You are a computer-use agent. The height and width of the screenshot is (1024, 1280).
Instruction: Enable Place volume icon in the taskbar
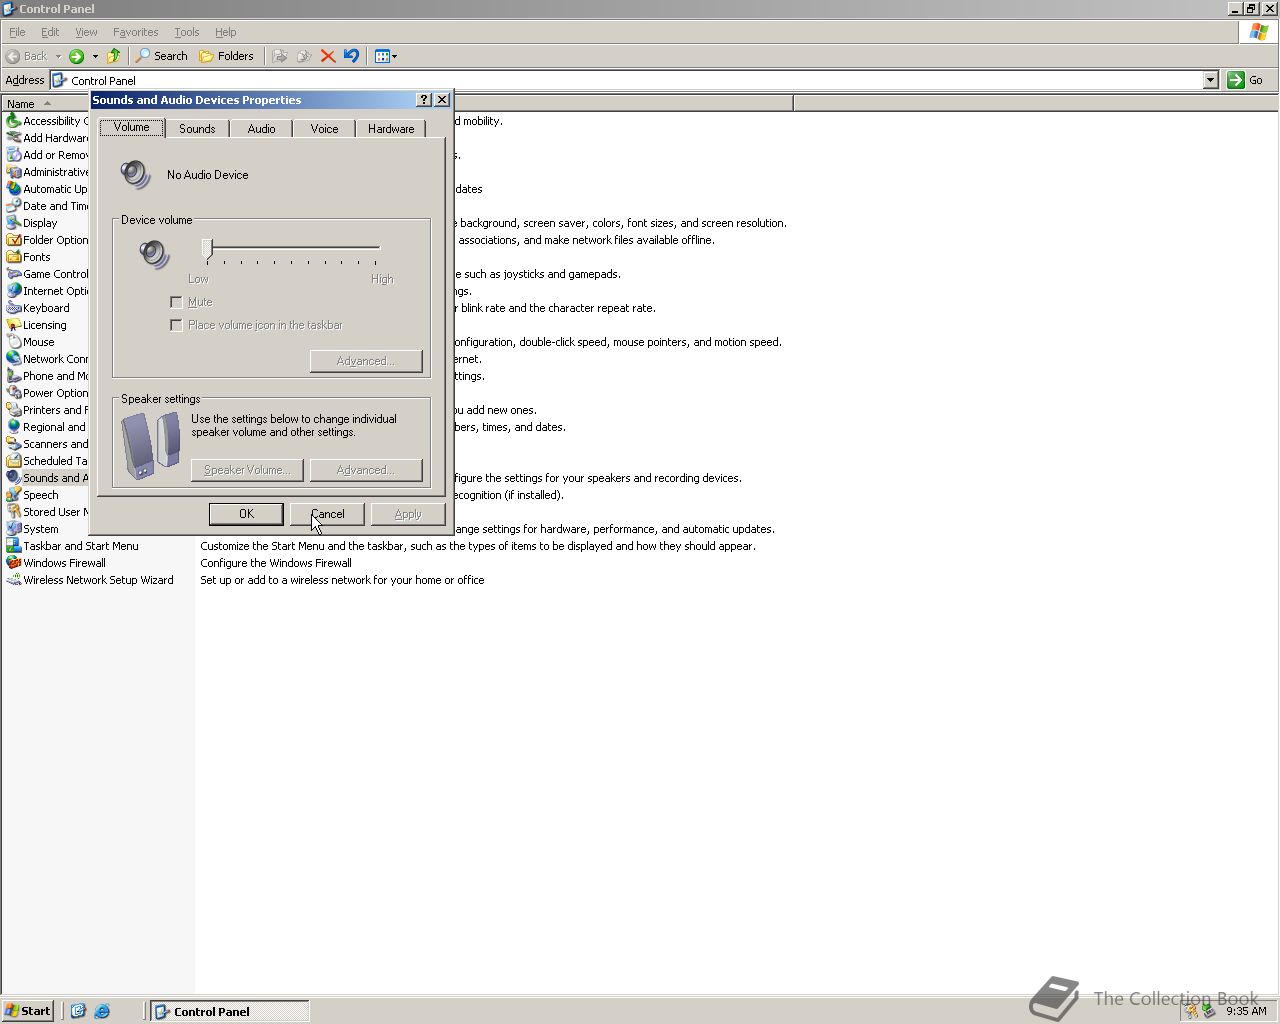tap(177, 325)
